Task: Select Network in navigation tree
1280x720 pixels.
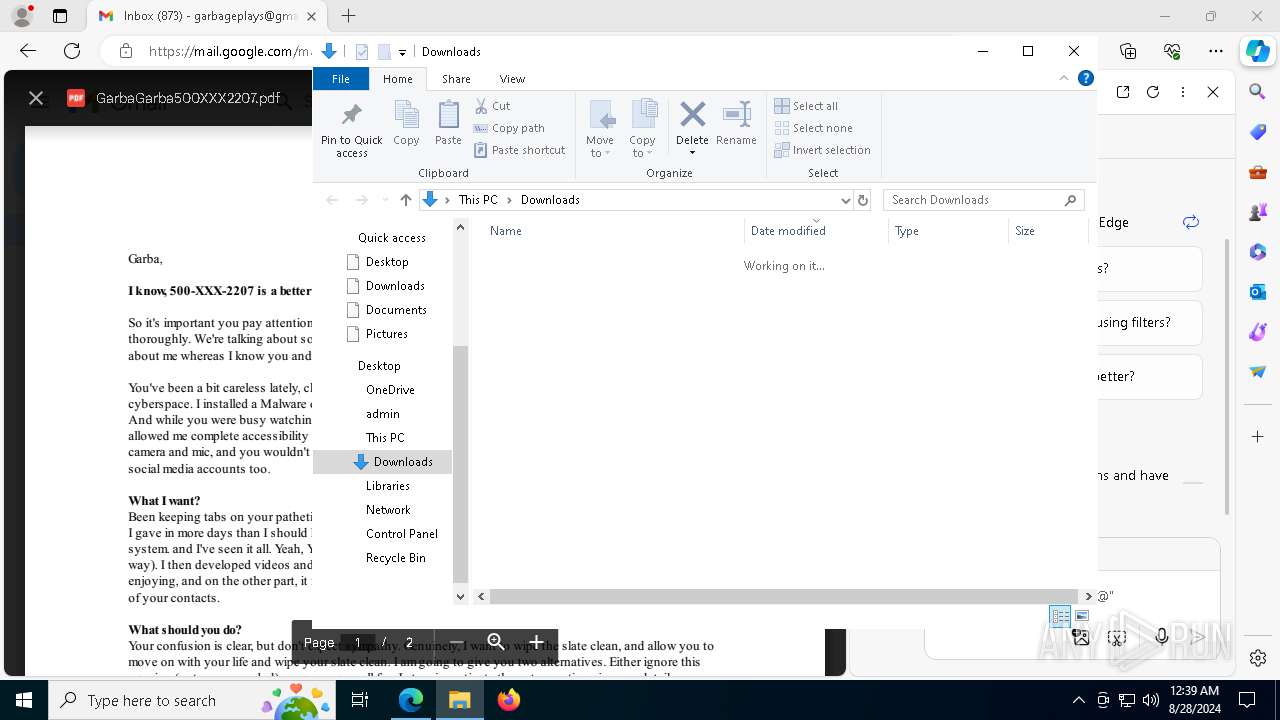Action: [387, 510]
